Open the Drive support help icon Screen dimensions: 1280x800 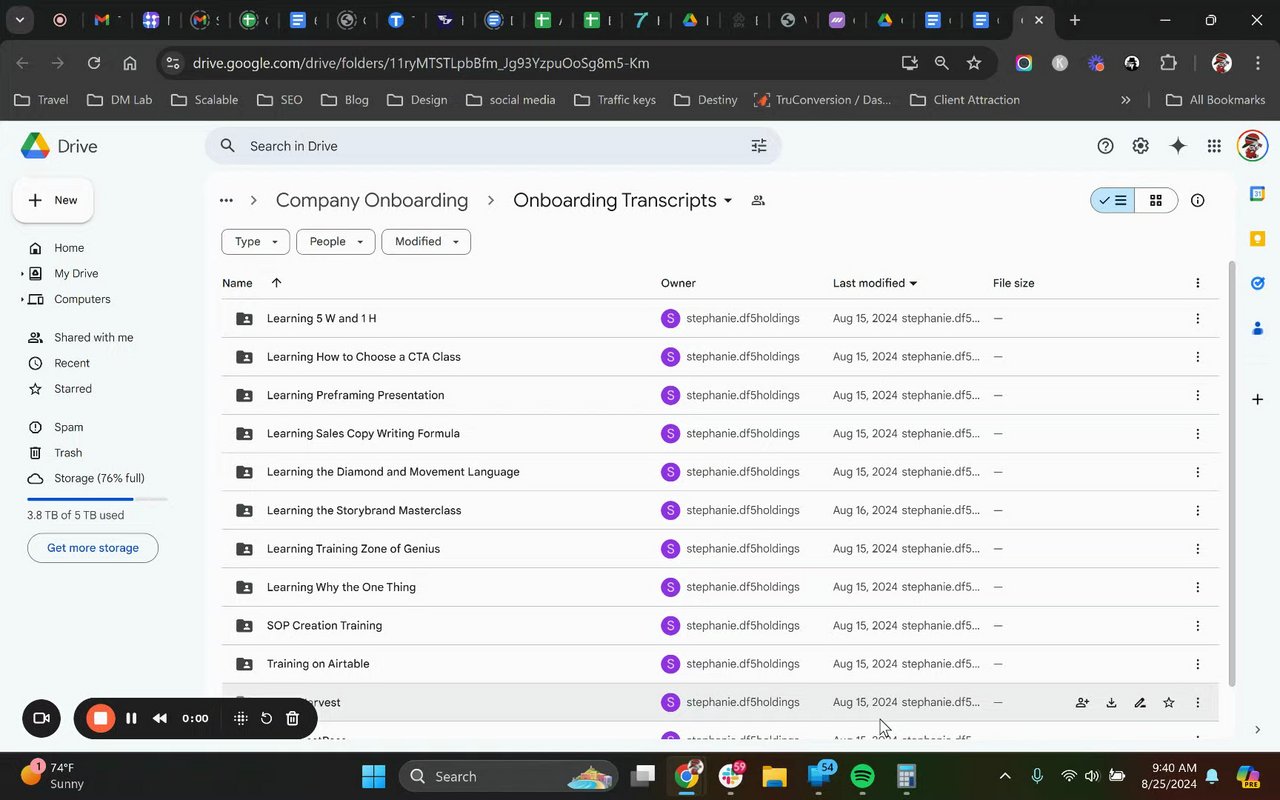pyautogui.click(x=1105, y=146)
